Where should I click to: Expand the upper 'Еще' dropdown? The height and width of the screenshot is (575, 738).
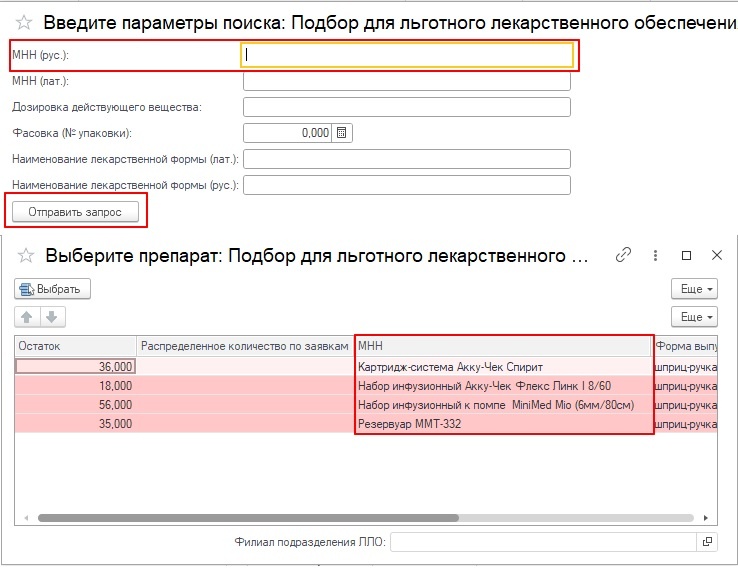(x=696, y=289)
